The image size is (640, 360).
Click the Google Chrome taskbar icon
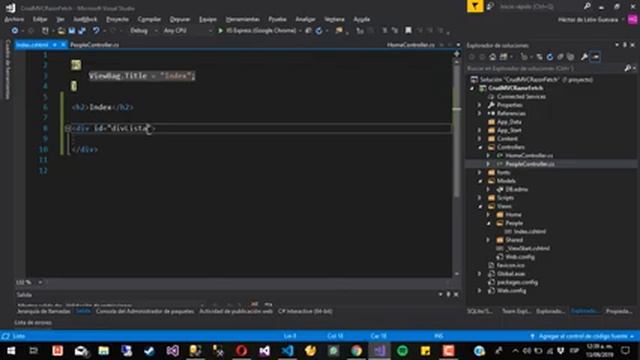coord(356,351)
